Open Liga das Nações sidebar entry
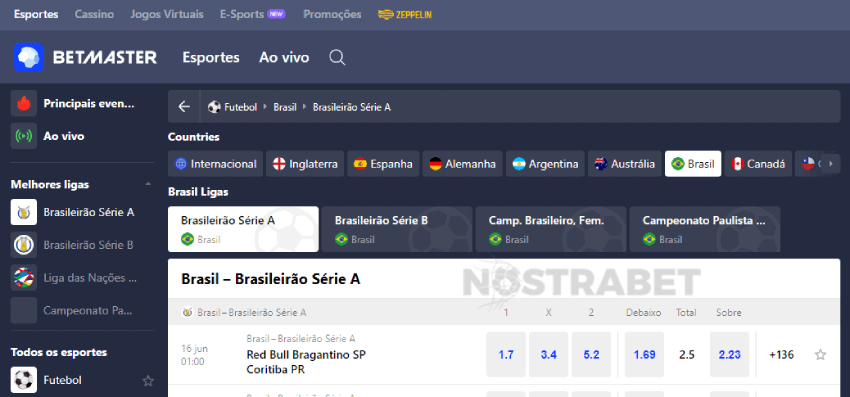The height and width of the screenshot is (397, 850). click(83, 278)
